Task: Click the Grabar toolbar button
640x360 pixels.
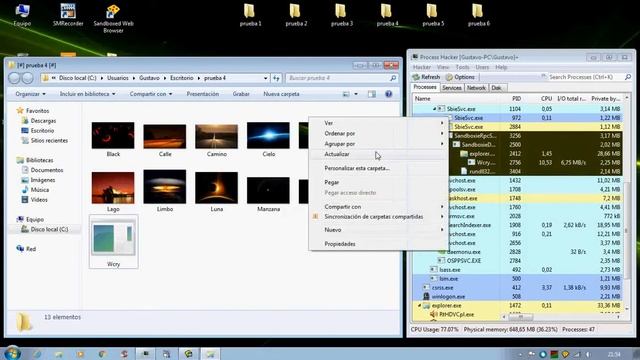Action: pos(241,94)
